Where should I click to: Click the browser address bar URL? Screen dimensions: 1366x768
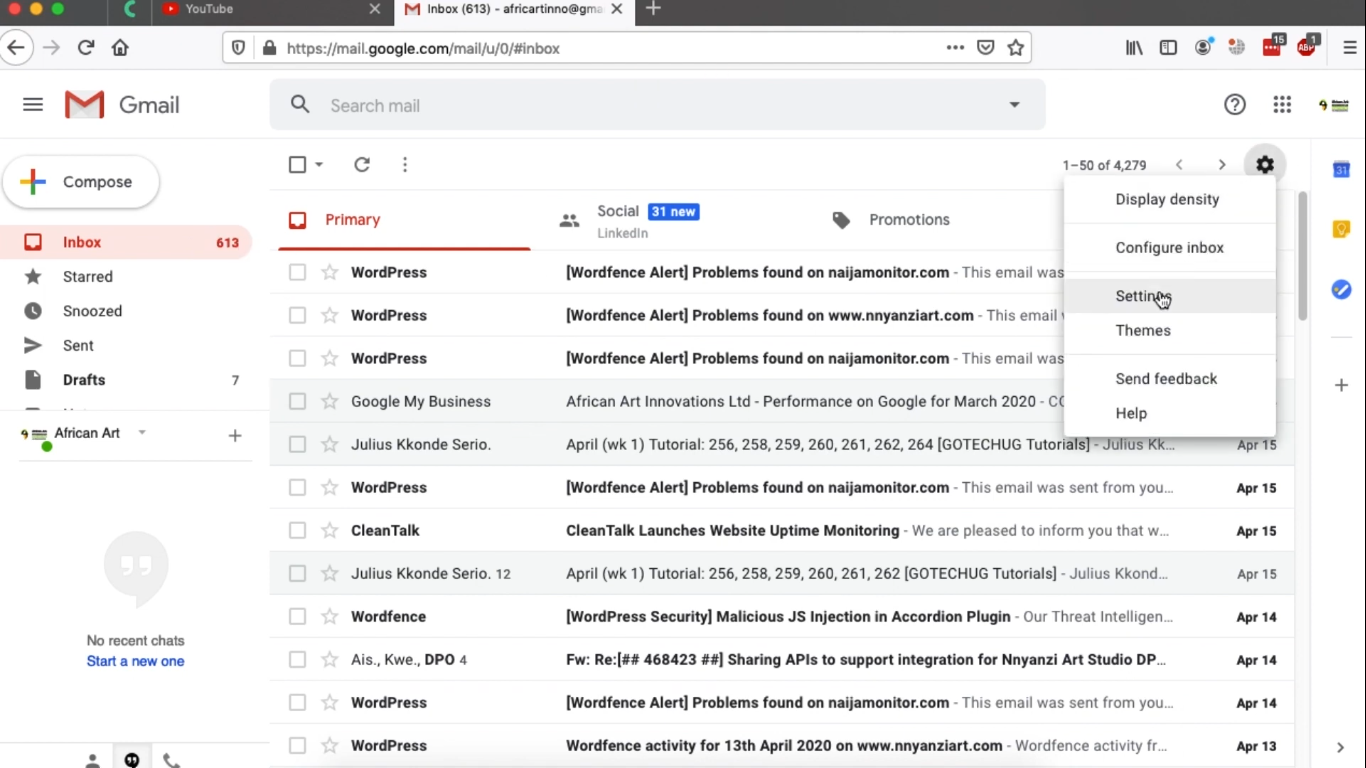pyautogui.click(x=423, y=48)
